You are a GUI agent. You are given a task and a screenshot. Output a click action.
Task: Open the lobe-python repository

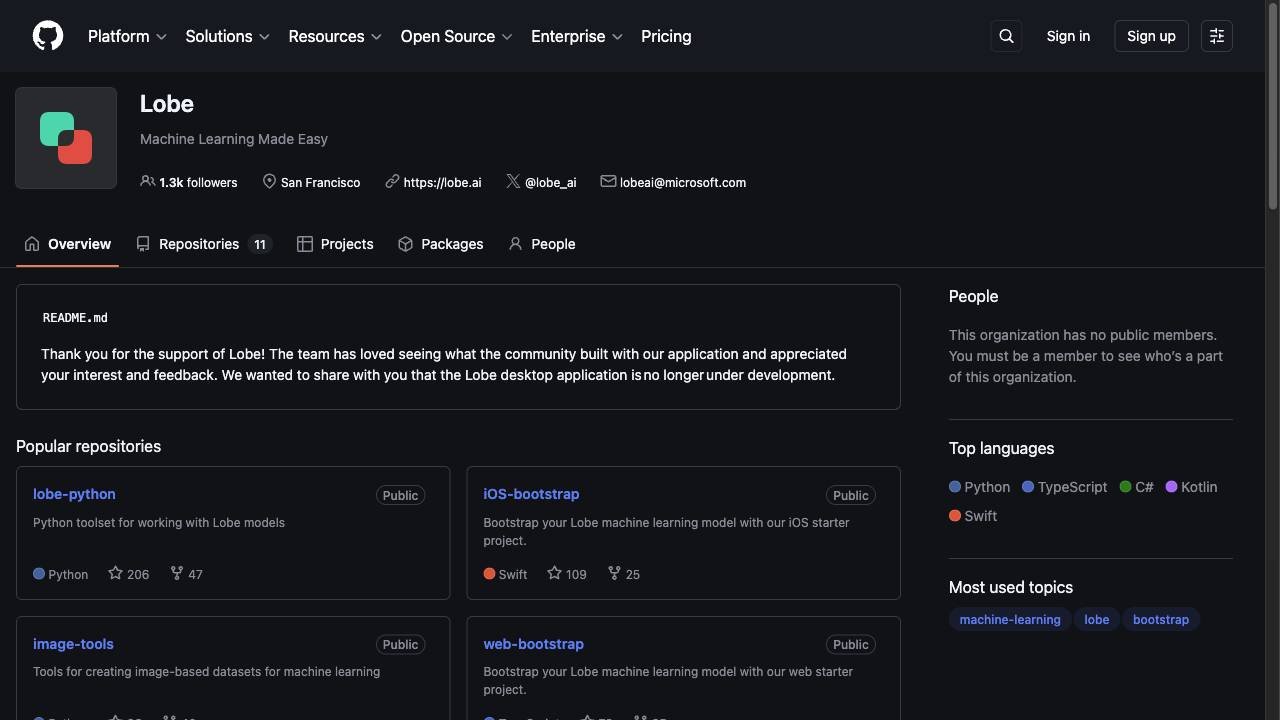(74, 494)
